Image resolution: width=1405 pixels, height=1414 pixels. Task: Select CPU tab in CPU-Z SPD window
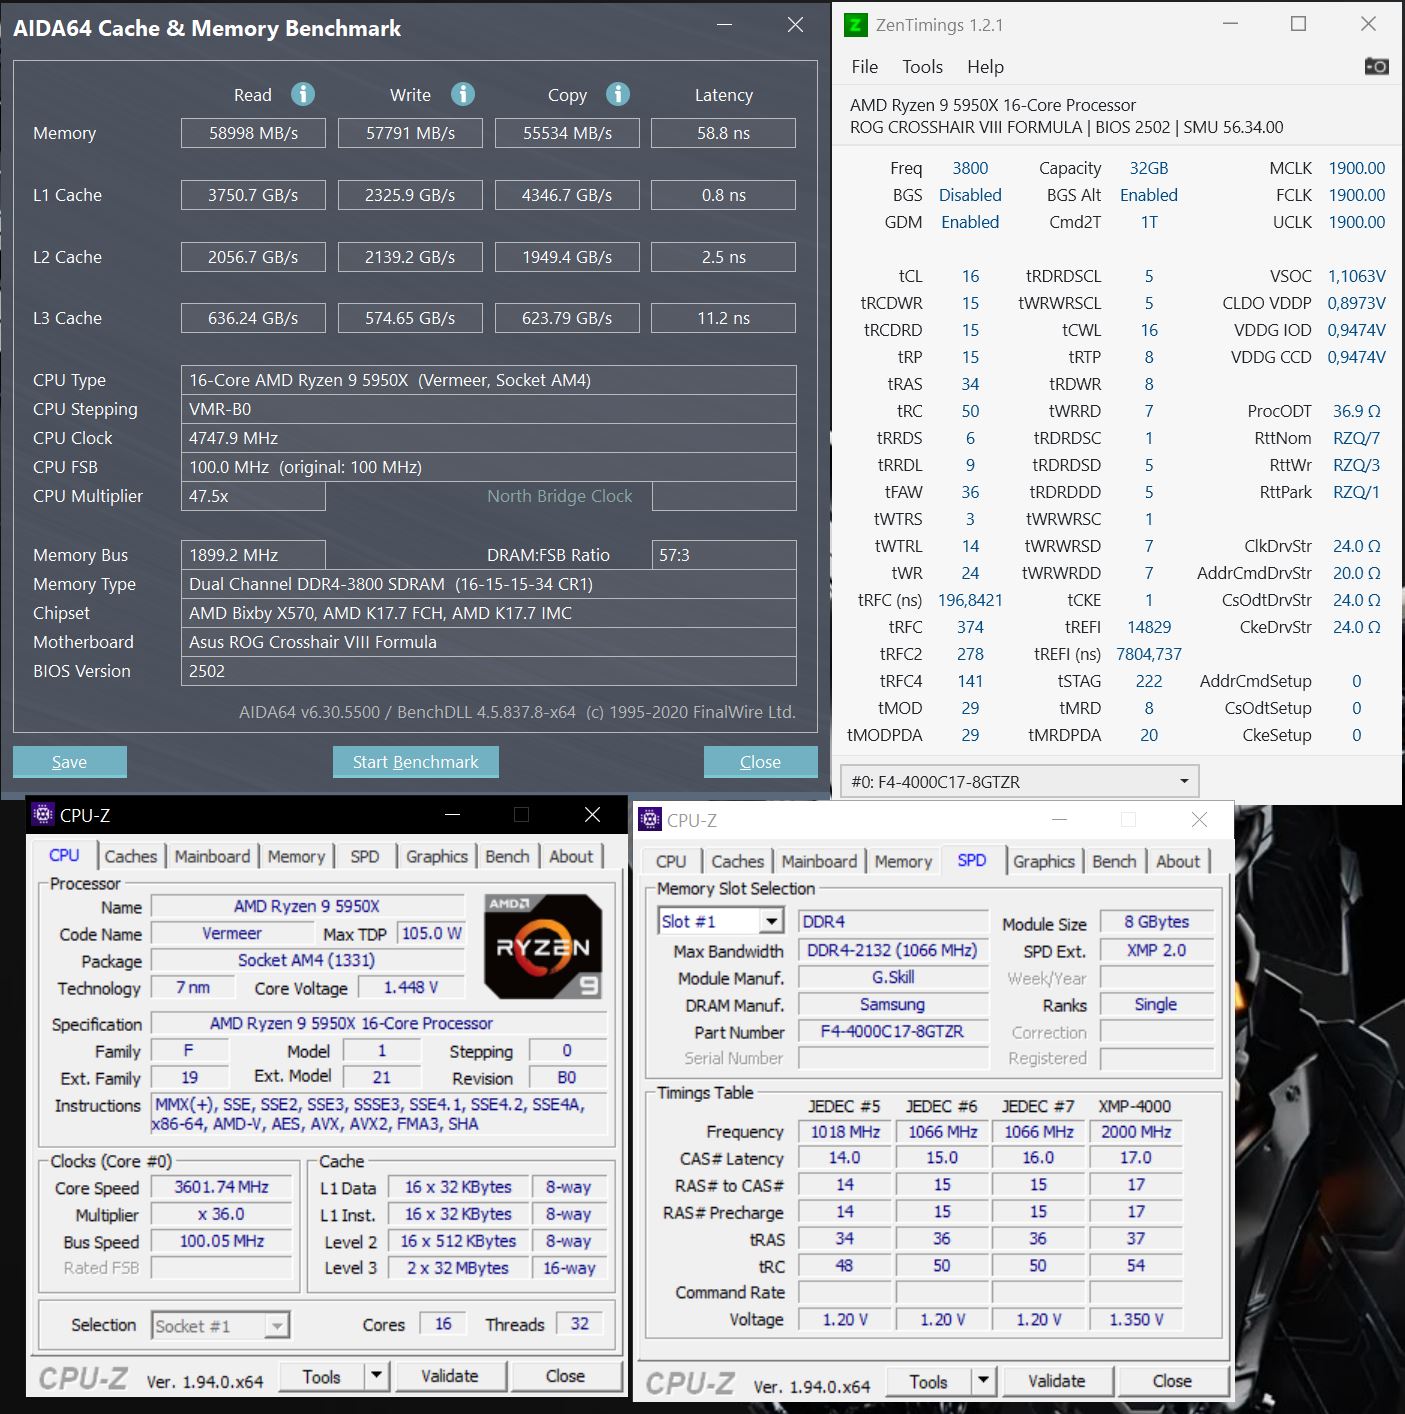[x=671, y=861]
